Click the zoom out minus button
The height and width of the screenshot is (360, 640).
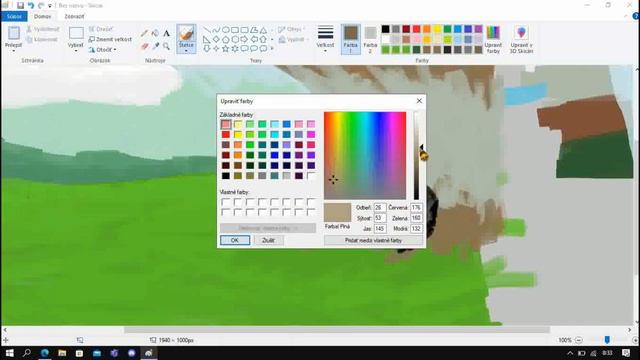tap(579, 340)
